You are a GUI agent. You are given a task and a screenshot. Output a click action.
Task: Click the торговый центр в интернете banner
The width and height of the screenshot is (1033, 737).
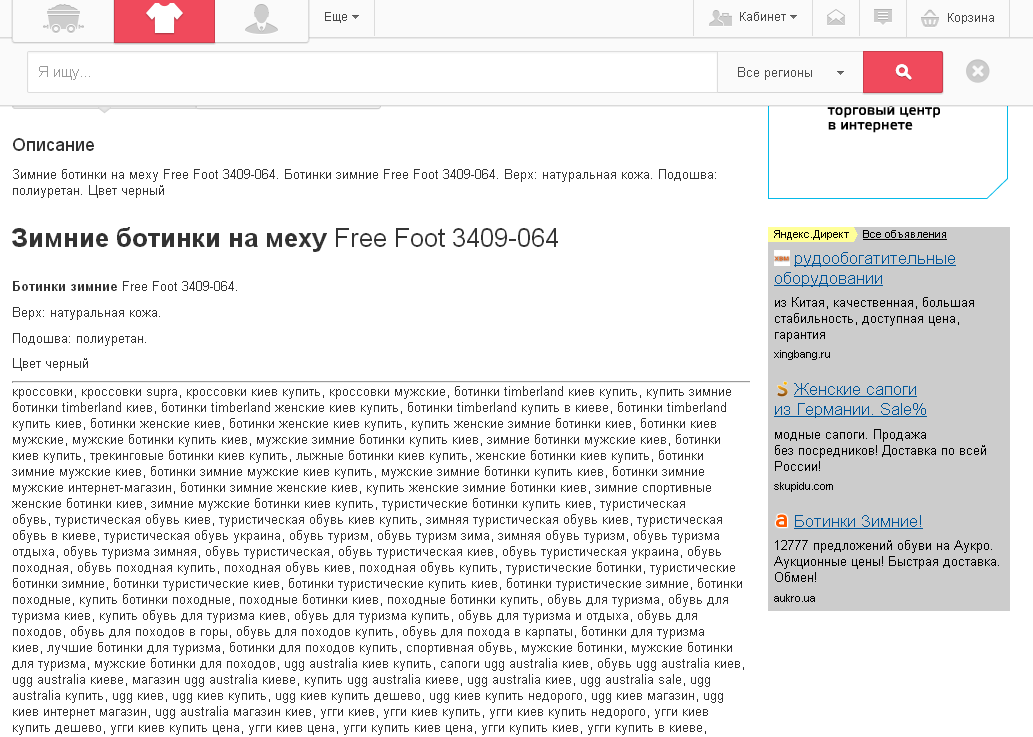[x=887, y=151]
